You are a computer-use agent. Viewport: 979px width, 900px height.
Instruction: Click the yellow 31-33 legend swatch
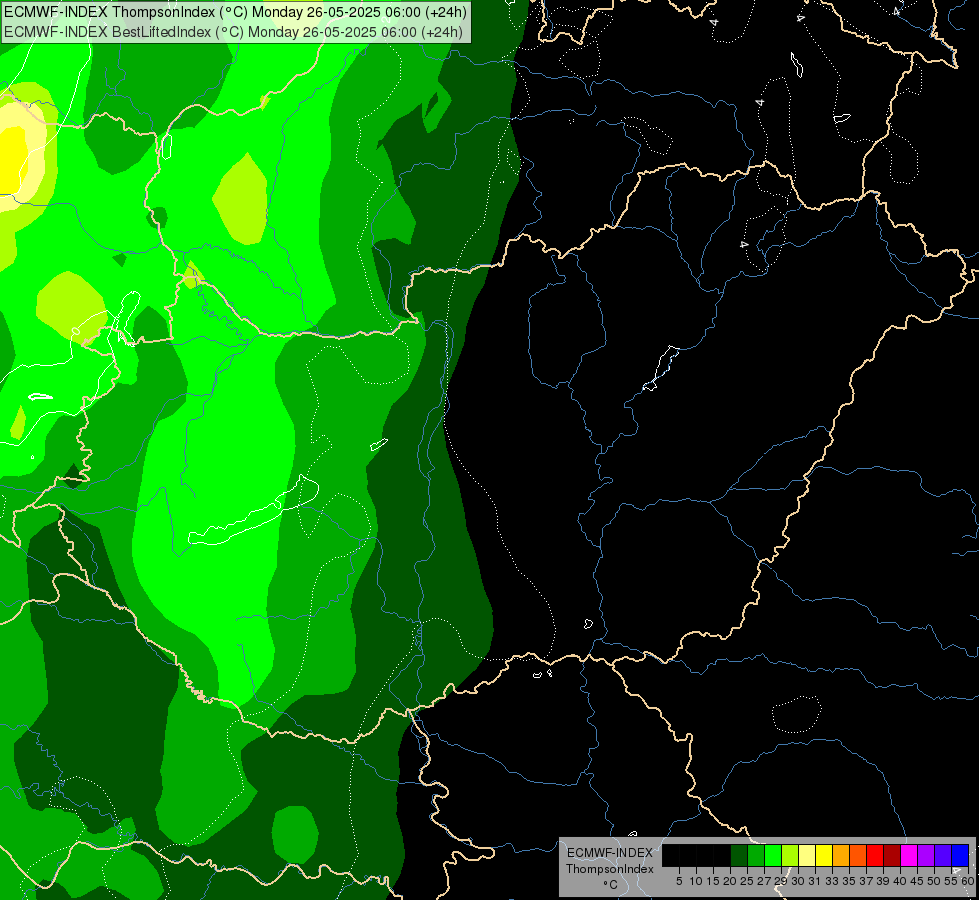(824, 855)
